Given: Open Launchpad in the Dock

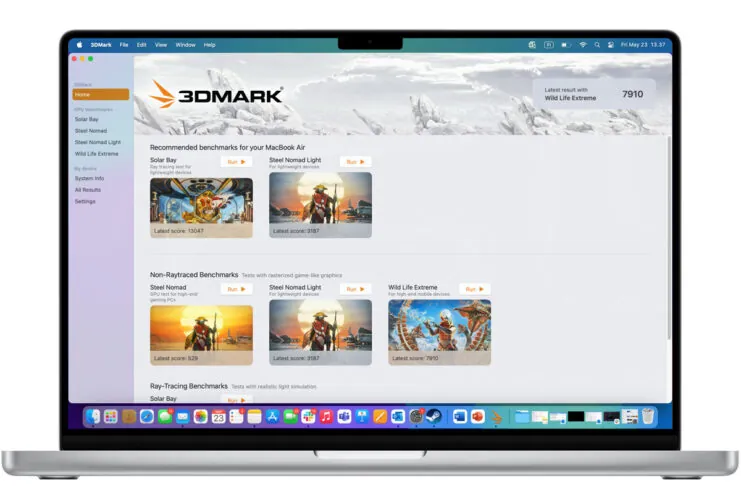Looking at the screenshot, I should point(111,417).
